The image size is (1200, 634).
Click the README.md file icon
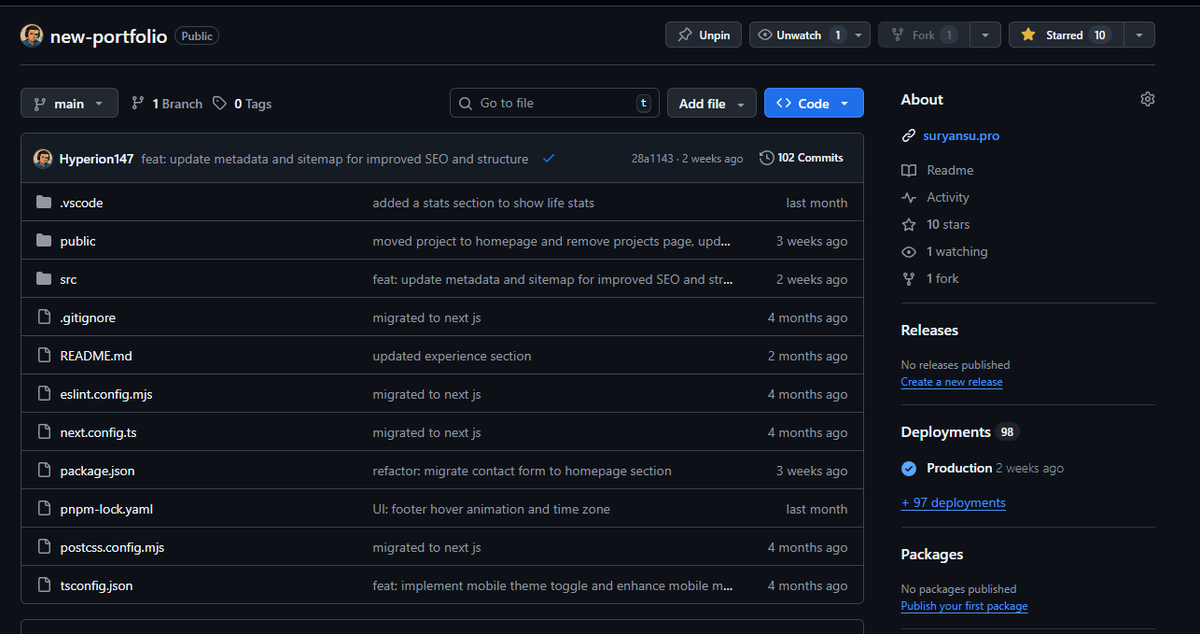43,356
